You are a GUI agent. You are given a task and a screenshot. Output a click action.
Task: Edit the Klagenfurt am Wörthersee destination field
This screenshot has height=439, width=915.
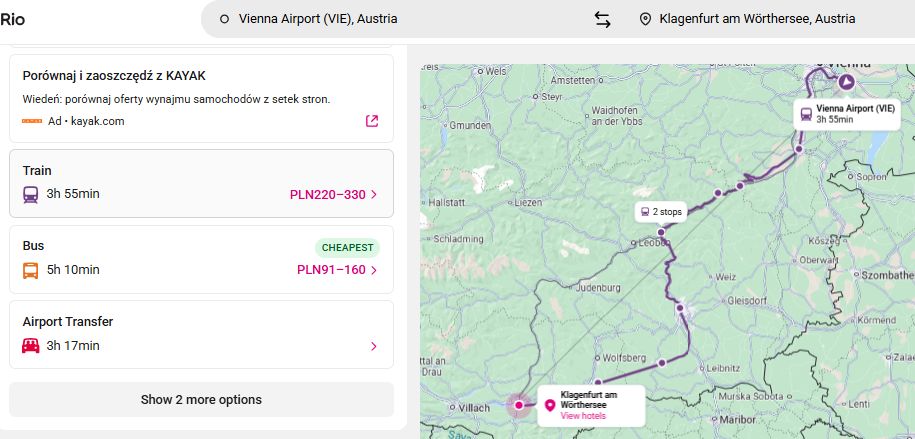tap(757, 19)
